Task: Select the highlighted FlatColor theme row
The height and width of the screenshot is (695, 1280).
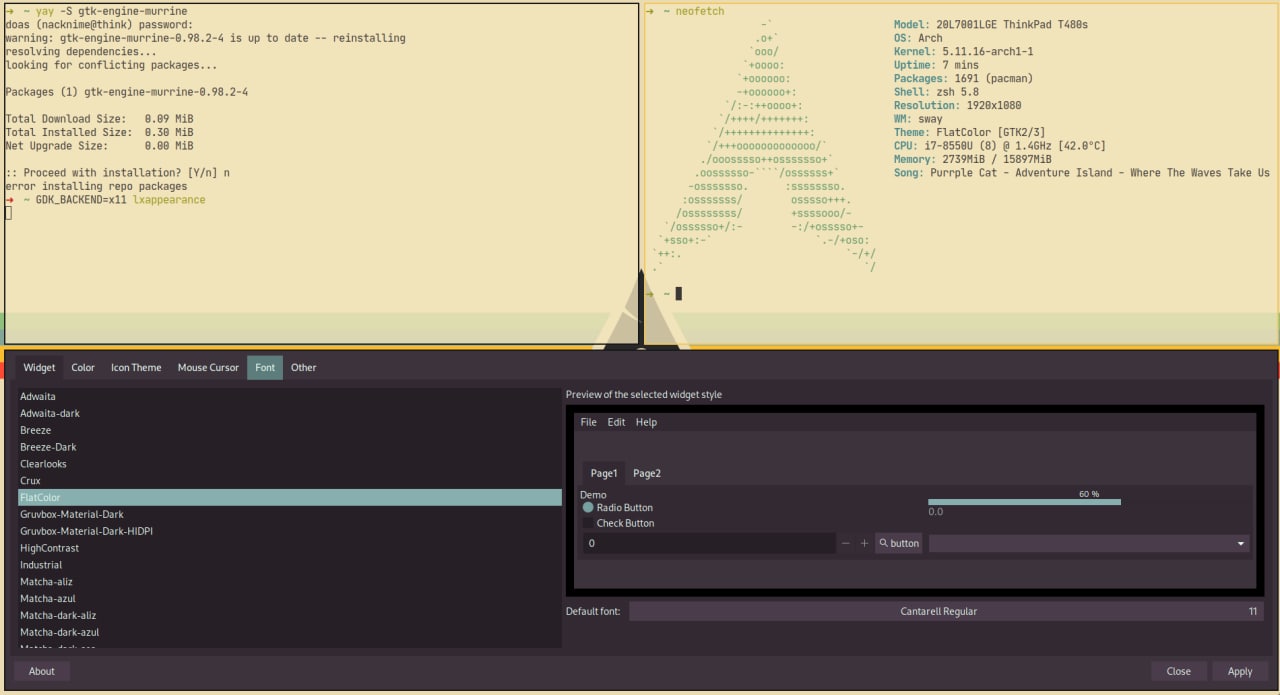Action: 290,497
